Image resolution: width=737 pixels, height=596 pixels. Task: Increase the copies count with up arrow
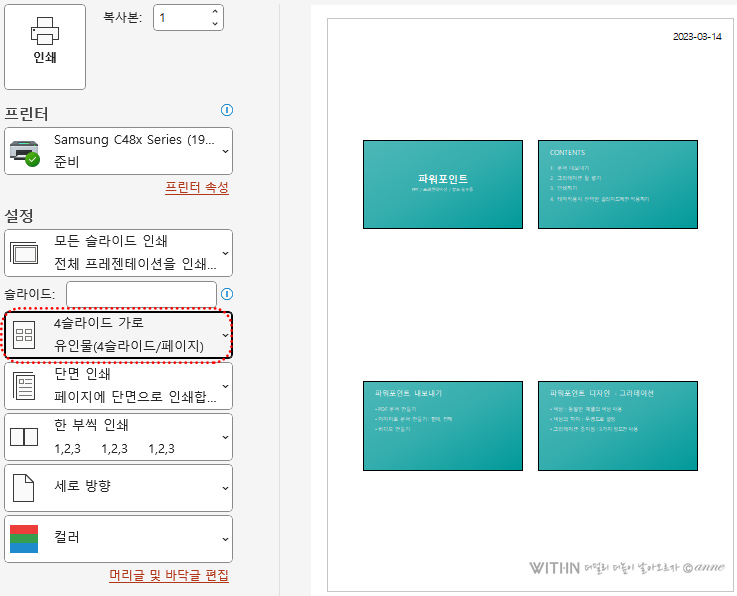click(215, 12)
